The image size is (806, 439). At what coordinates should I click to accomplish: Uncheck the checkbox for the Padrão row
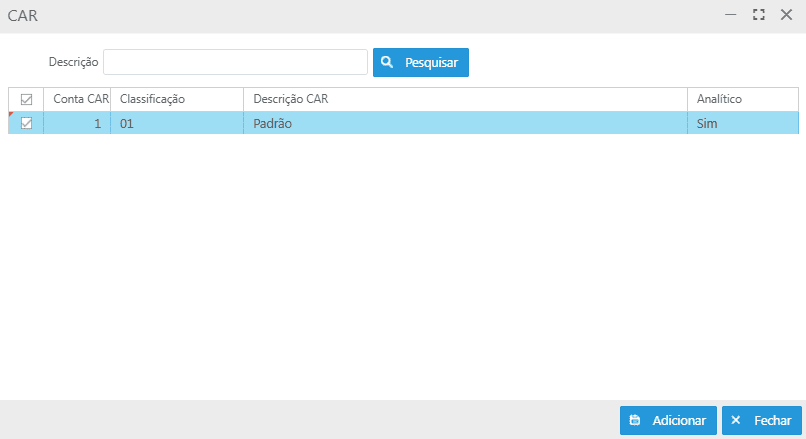click(x=26, y=123)
